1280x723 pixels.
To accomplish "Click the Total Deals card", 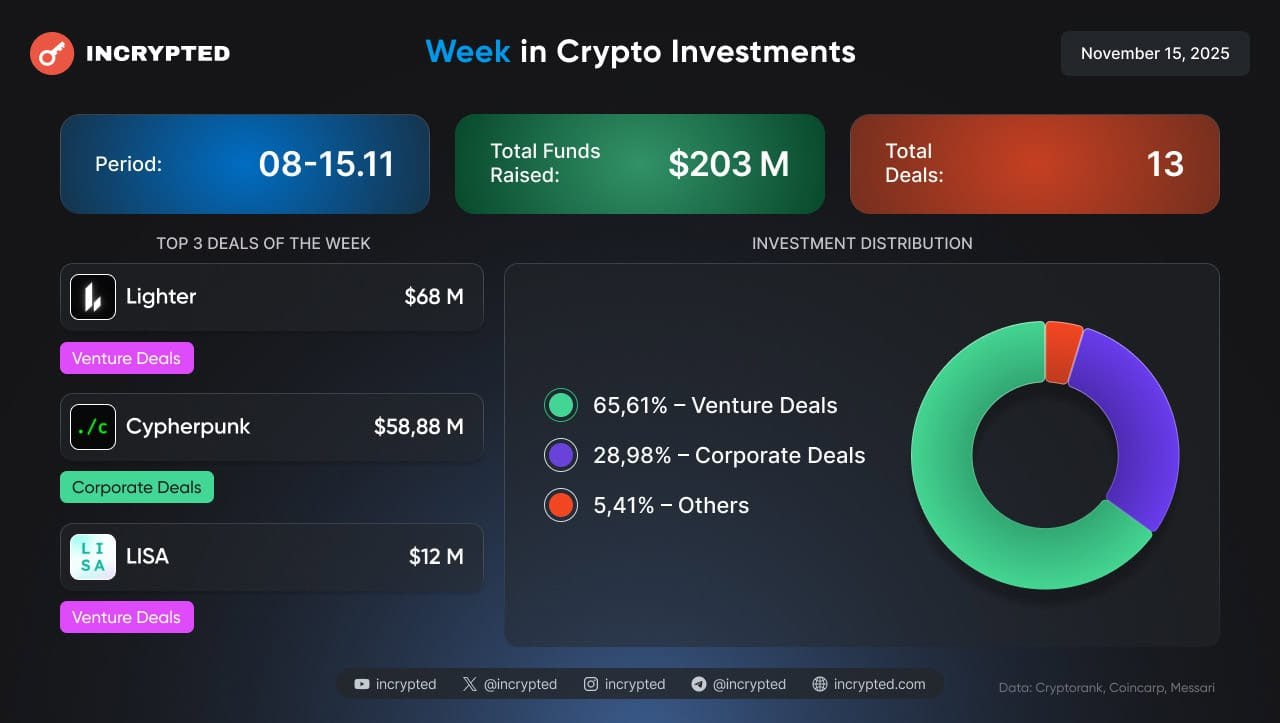I will coord(1034,164).
